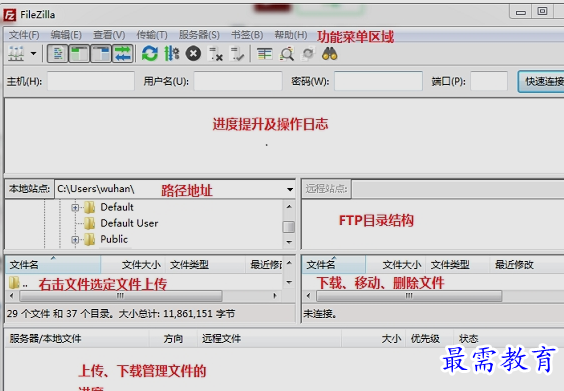This screenshot has width=564, height=391.
Task: Select the parent folder '..' entry
Action: pyautogui.click(x=19, y=283)
